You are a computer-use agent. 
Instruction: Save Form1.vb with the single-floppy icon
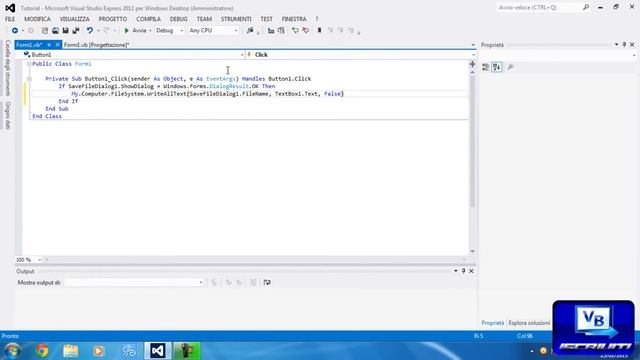pyautogui.click(x=65, y=31)
